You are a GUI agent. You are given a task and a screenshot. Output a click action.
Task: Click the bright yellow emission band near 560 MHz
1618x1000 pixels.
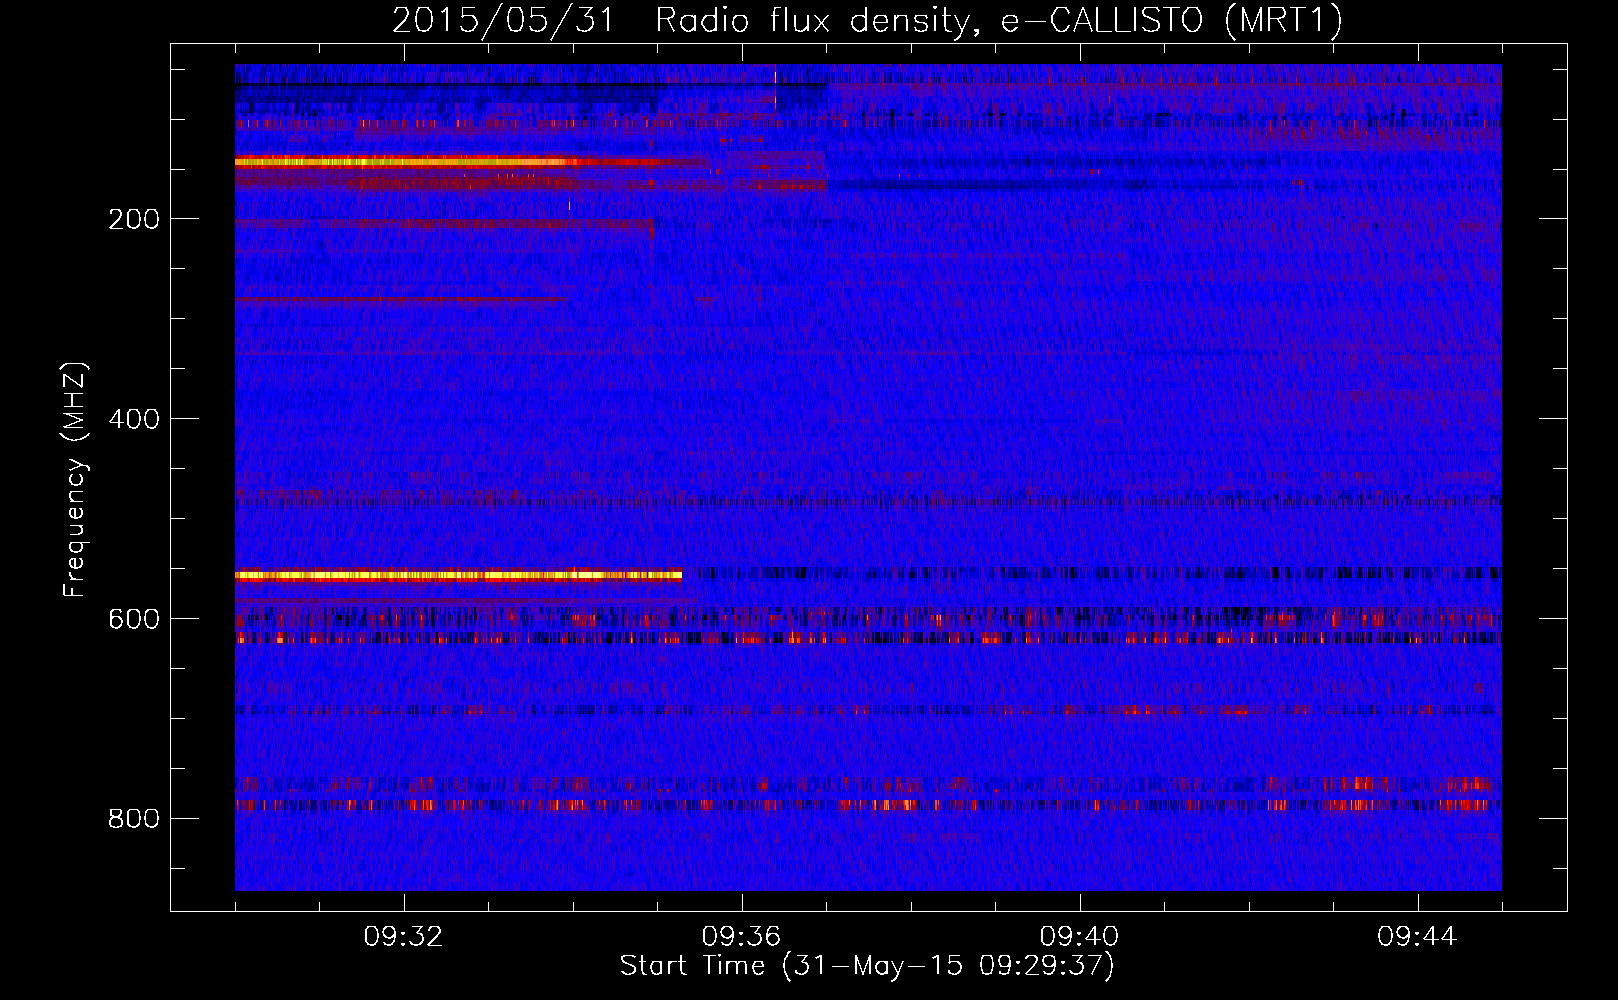458,575
